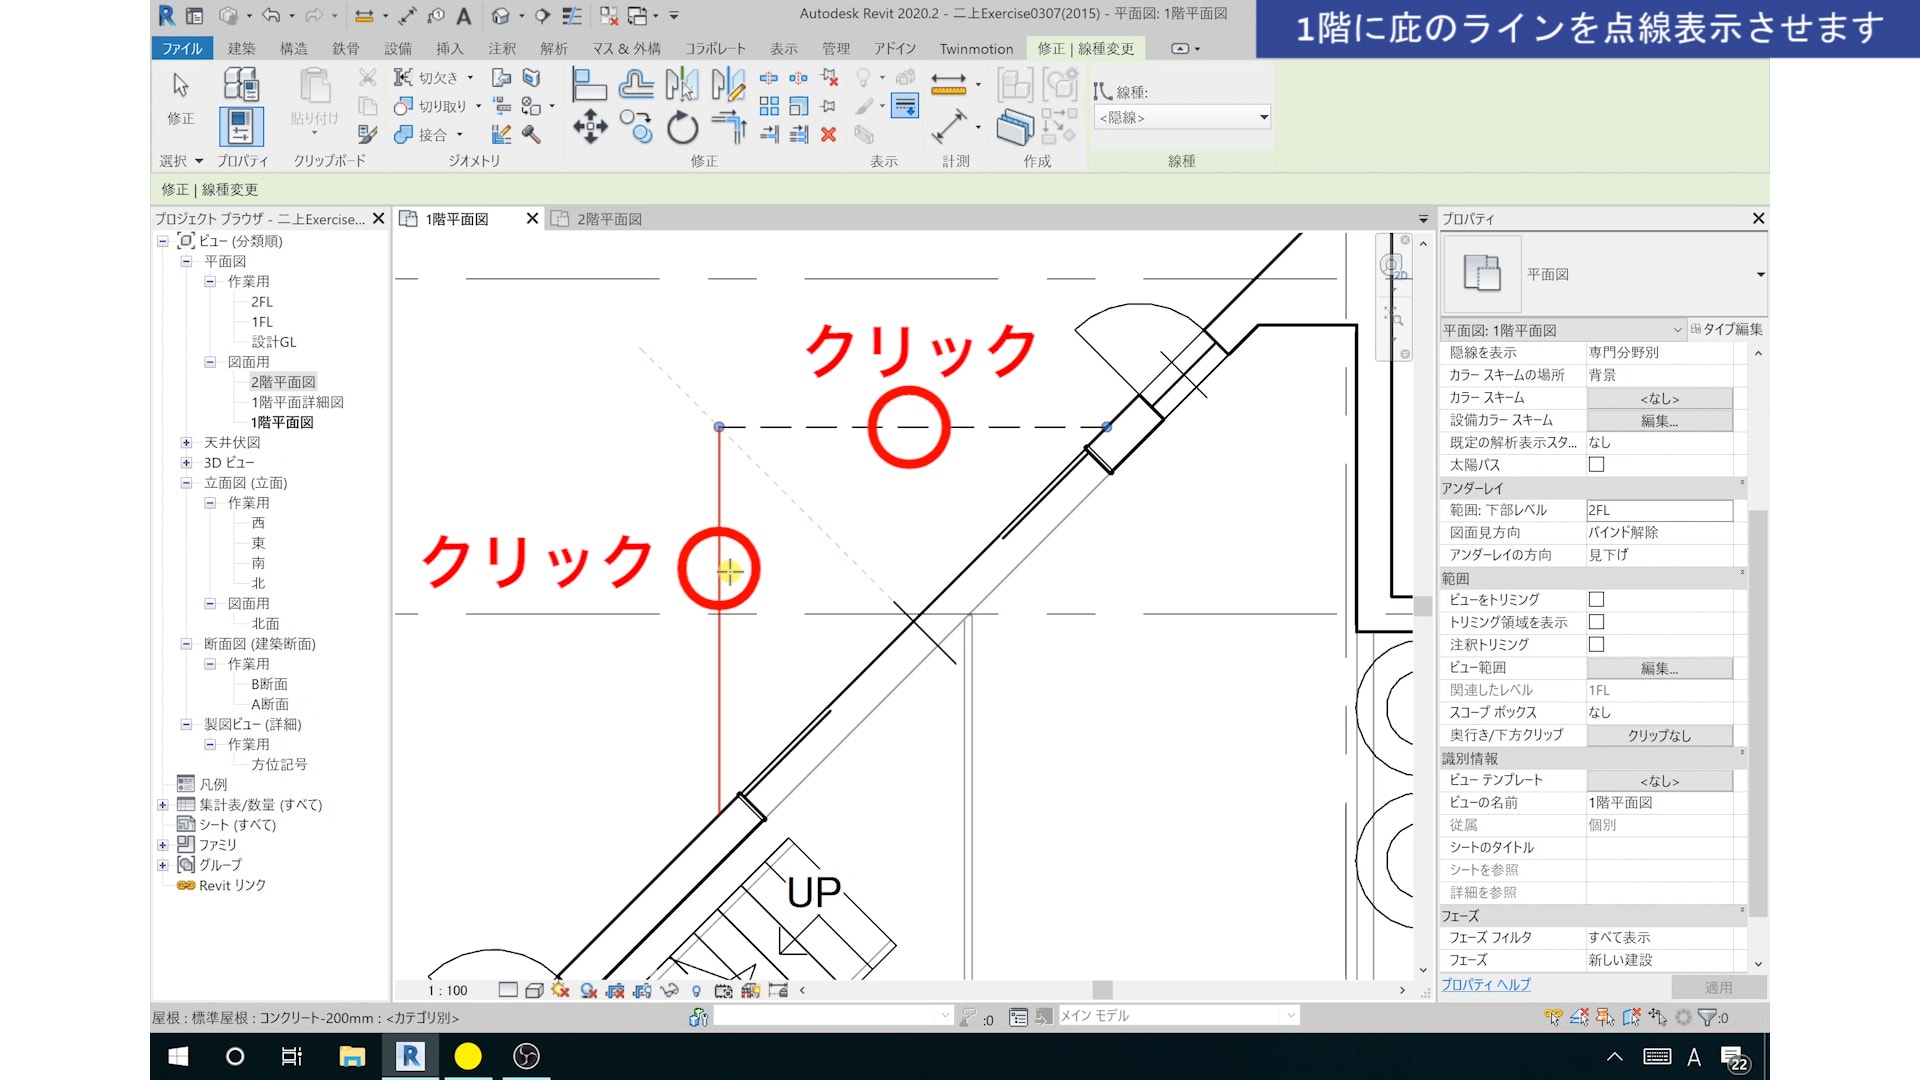Open the 注釈 ribbon tab
Screen dimensions: 1920x1080
click(x=501, y=48)
